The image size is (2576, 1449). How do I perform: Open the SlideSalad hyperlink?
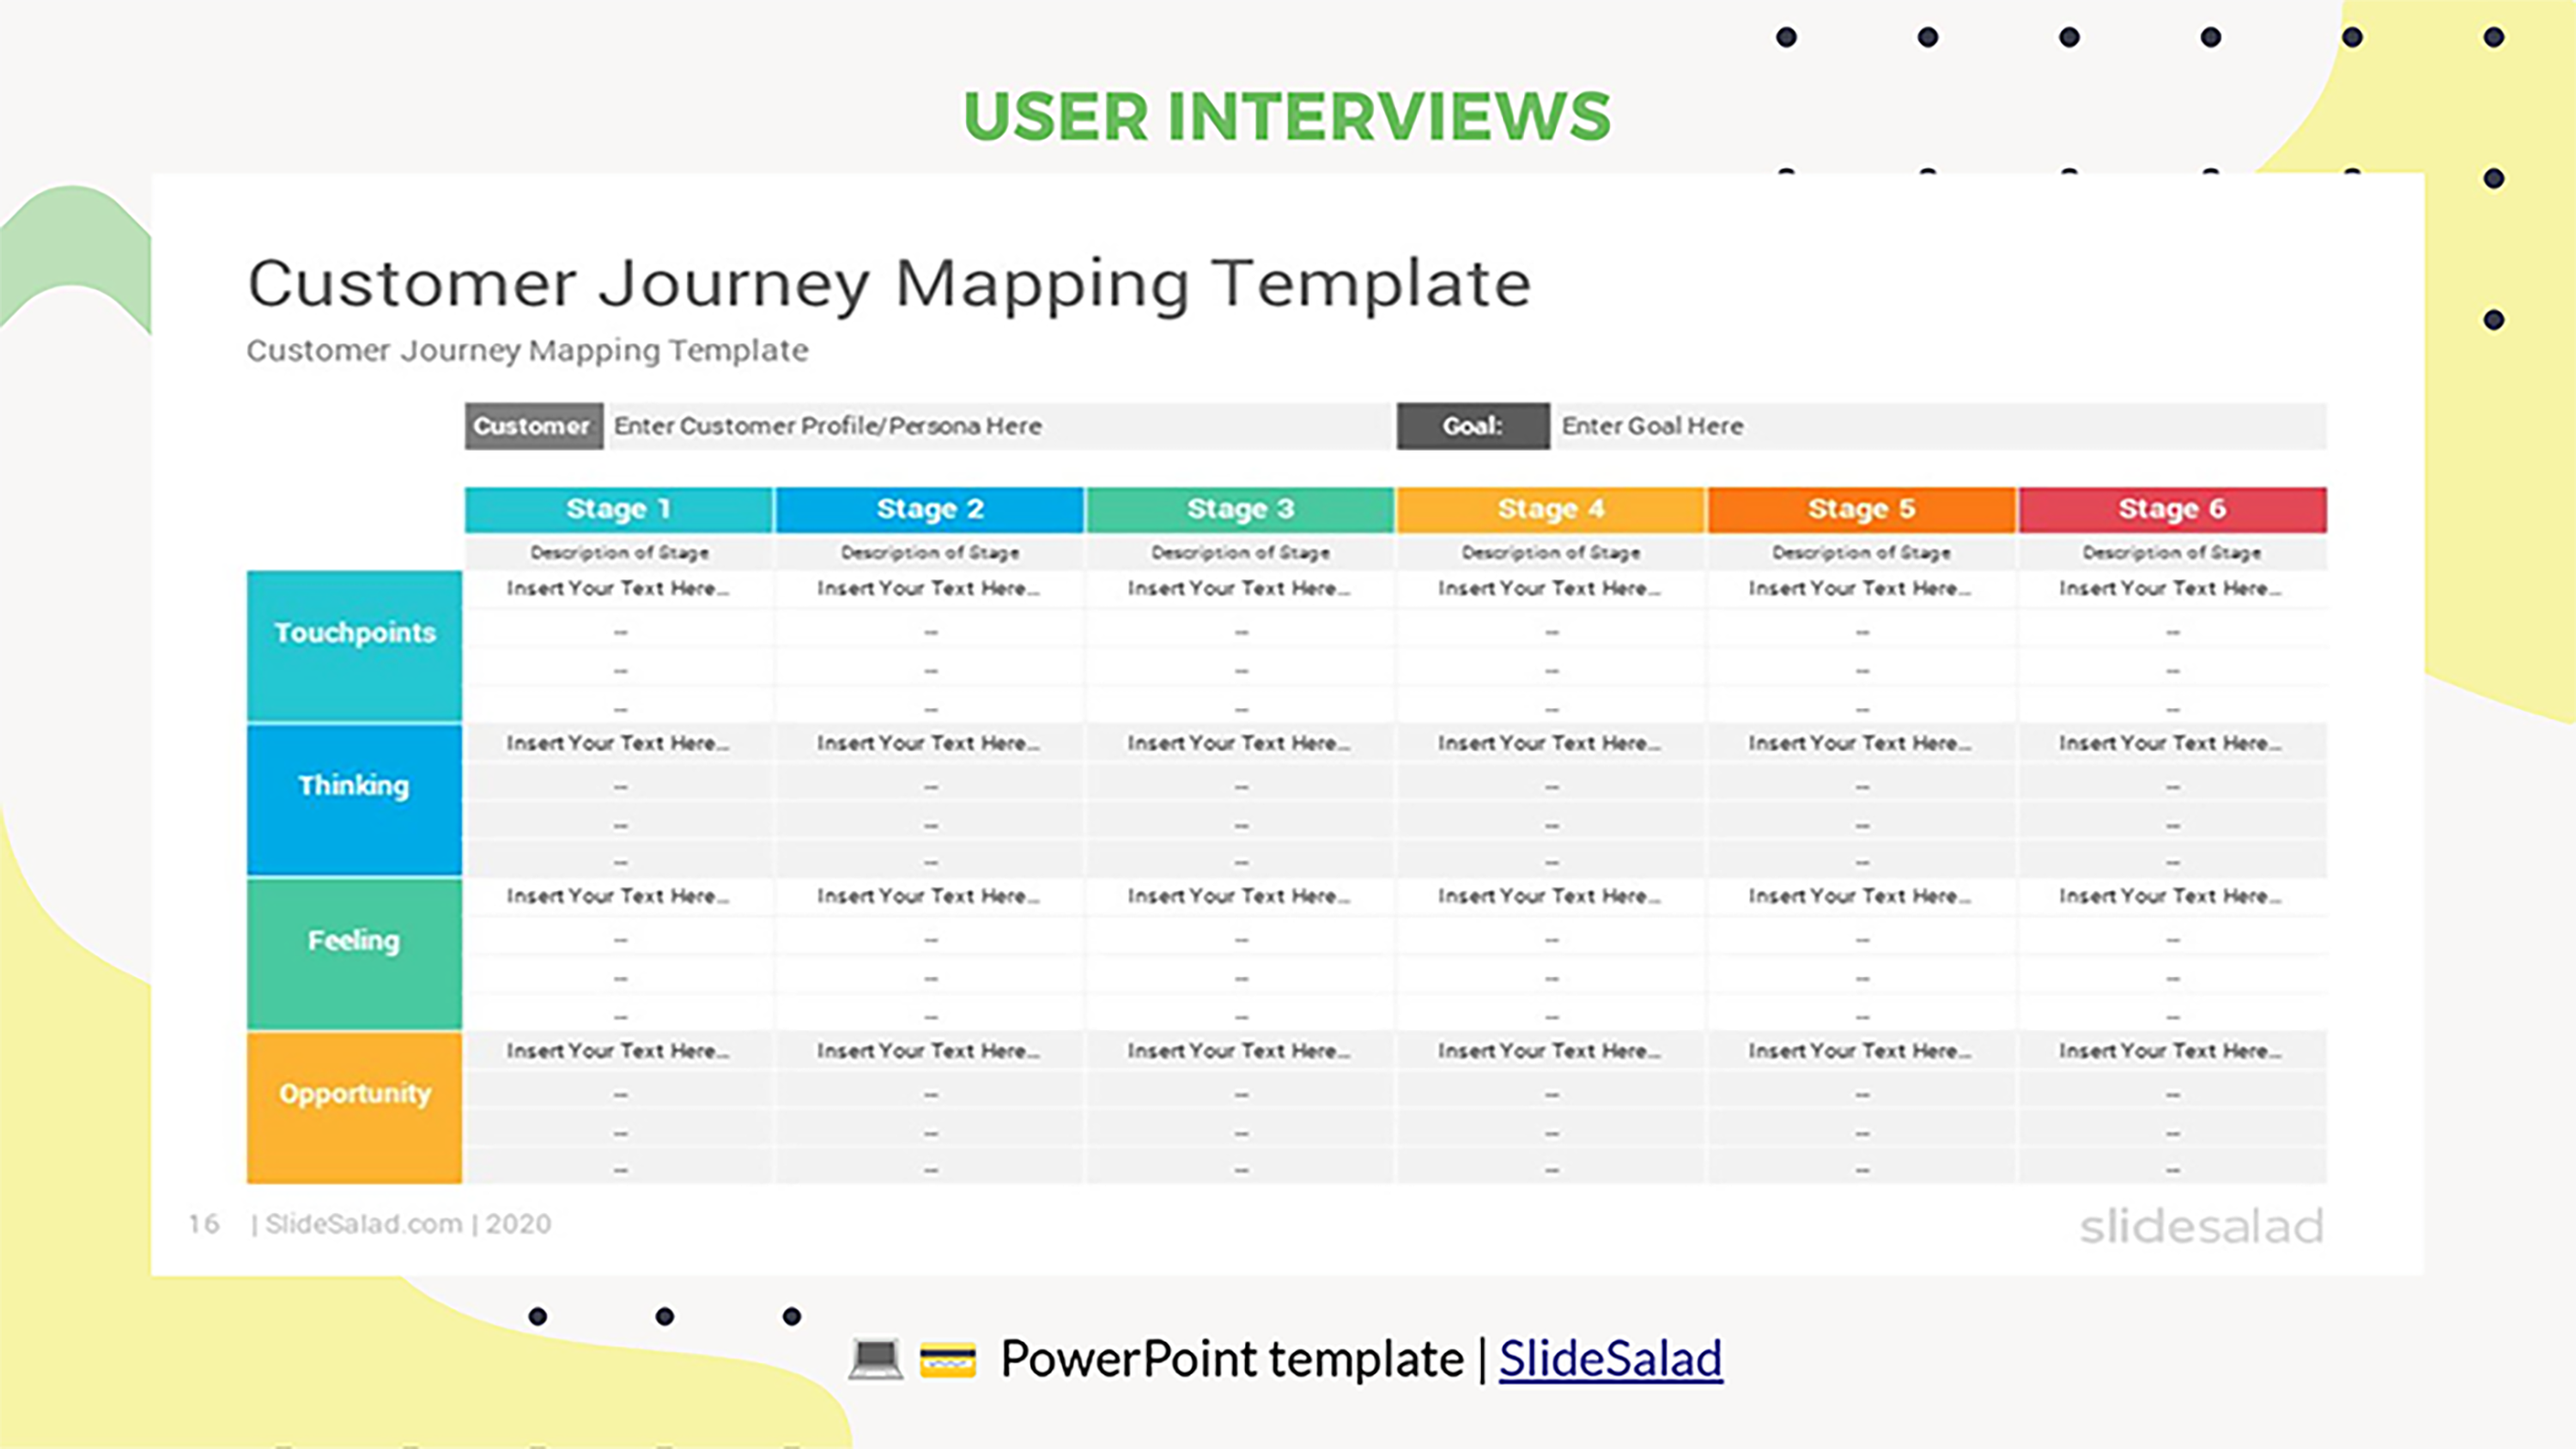[1610, 1359]
